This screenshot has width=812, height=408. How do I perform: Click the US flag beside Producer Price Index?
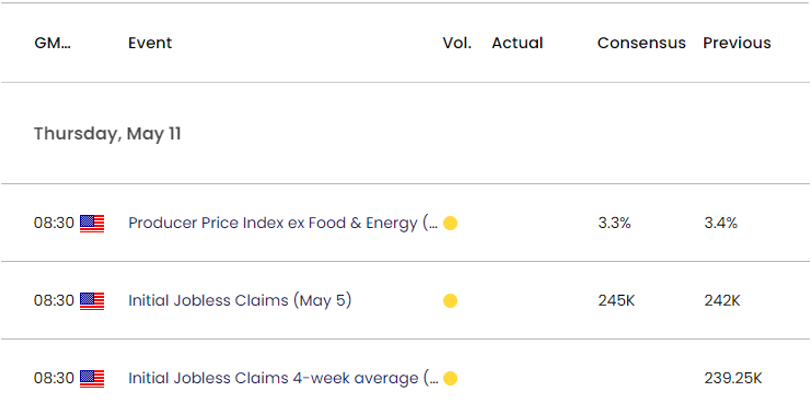92,223
